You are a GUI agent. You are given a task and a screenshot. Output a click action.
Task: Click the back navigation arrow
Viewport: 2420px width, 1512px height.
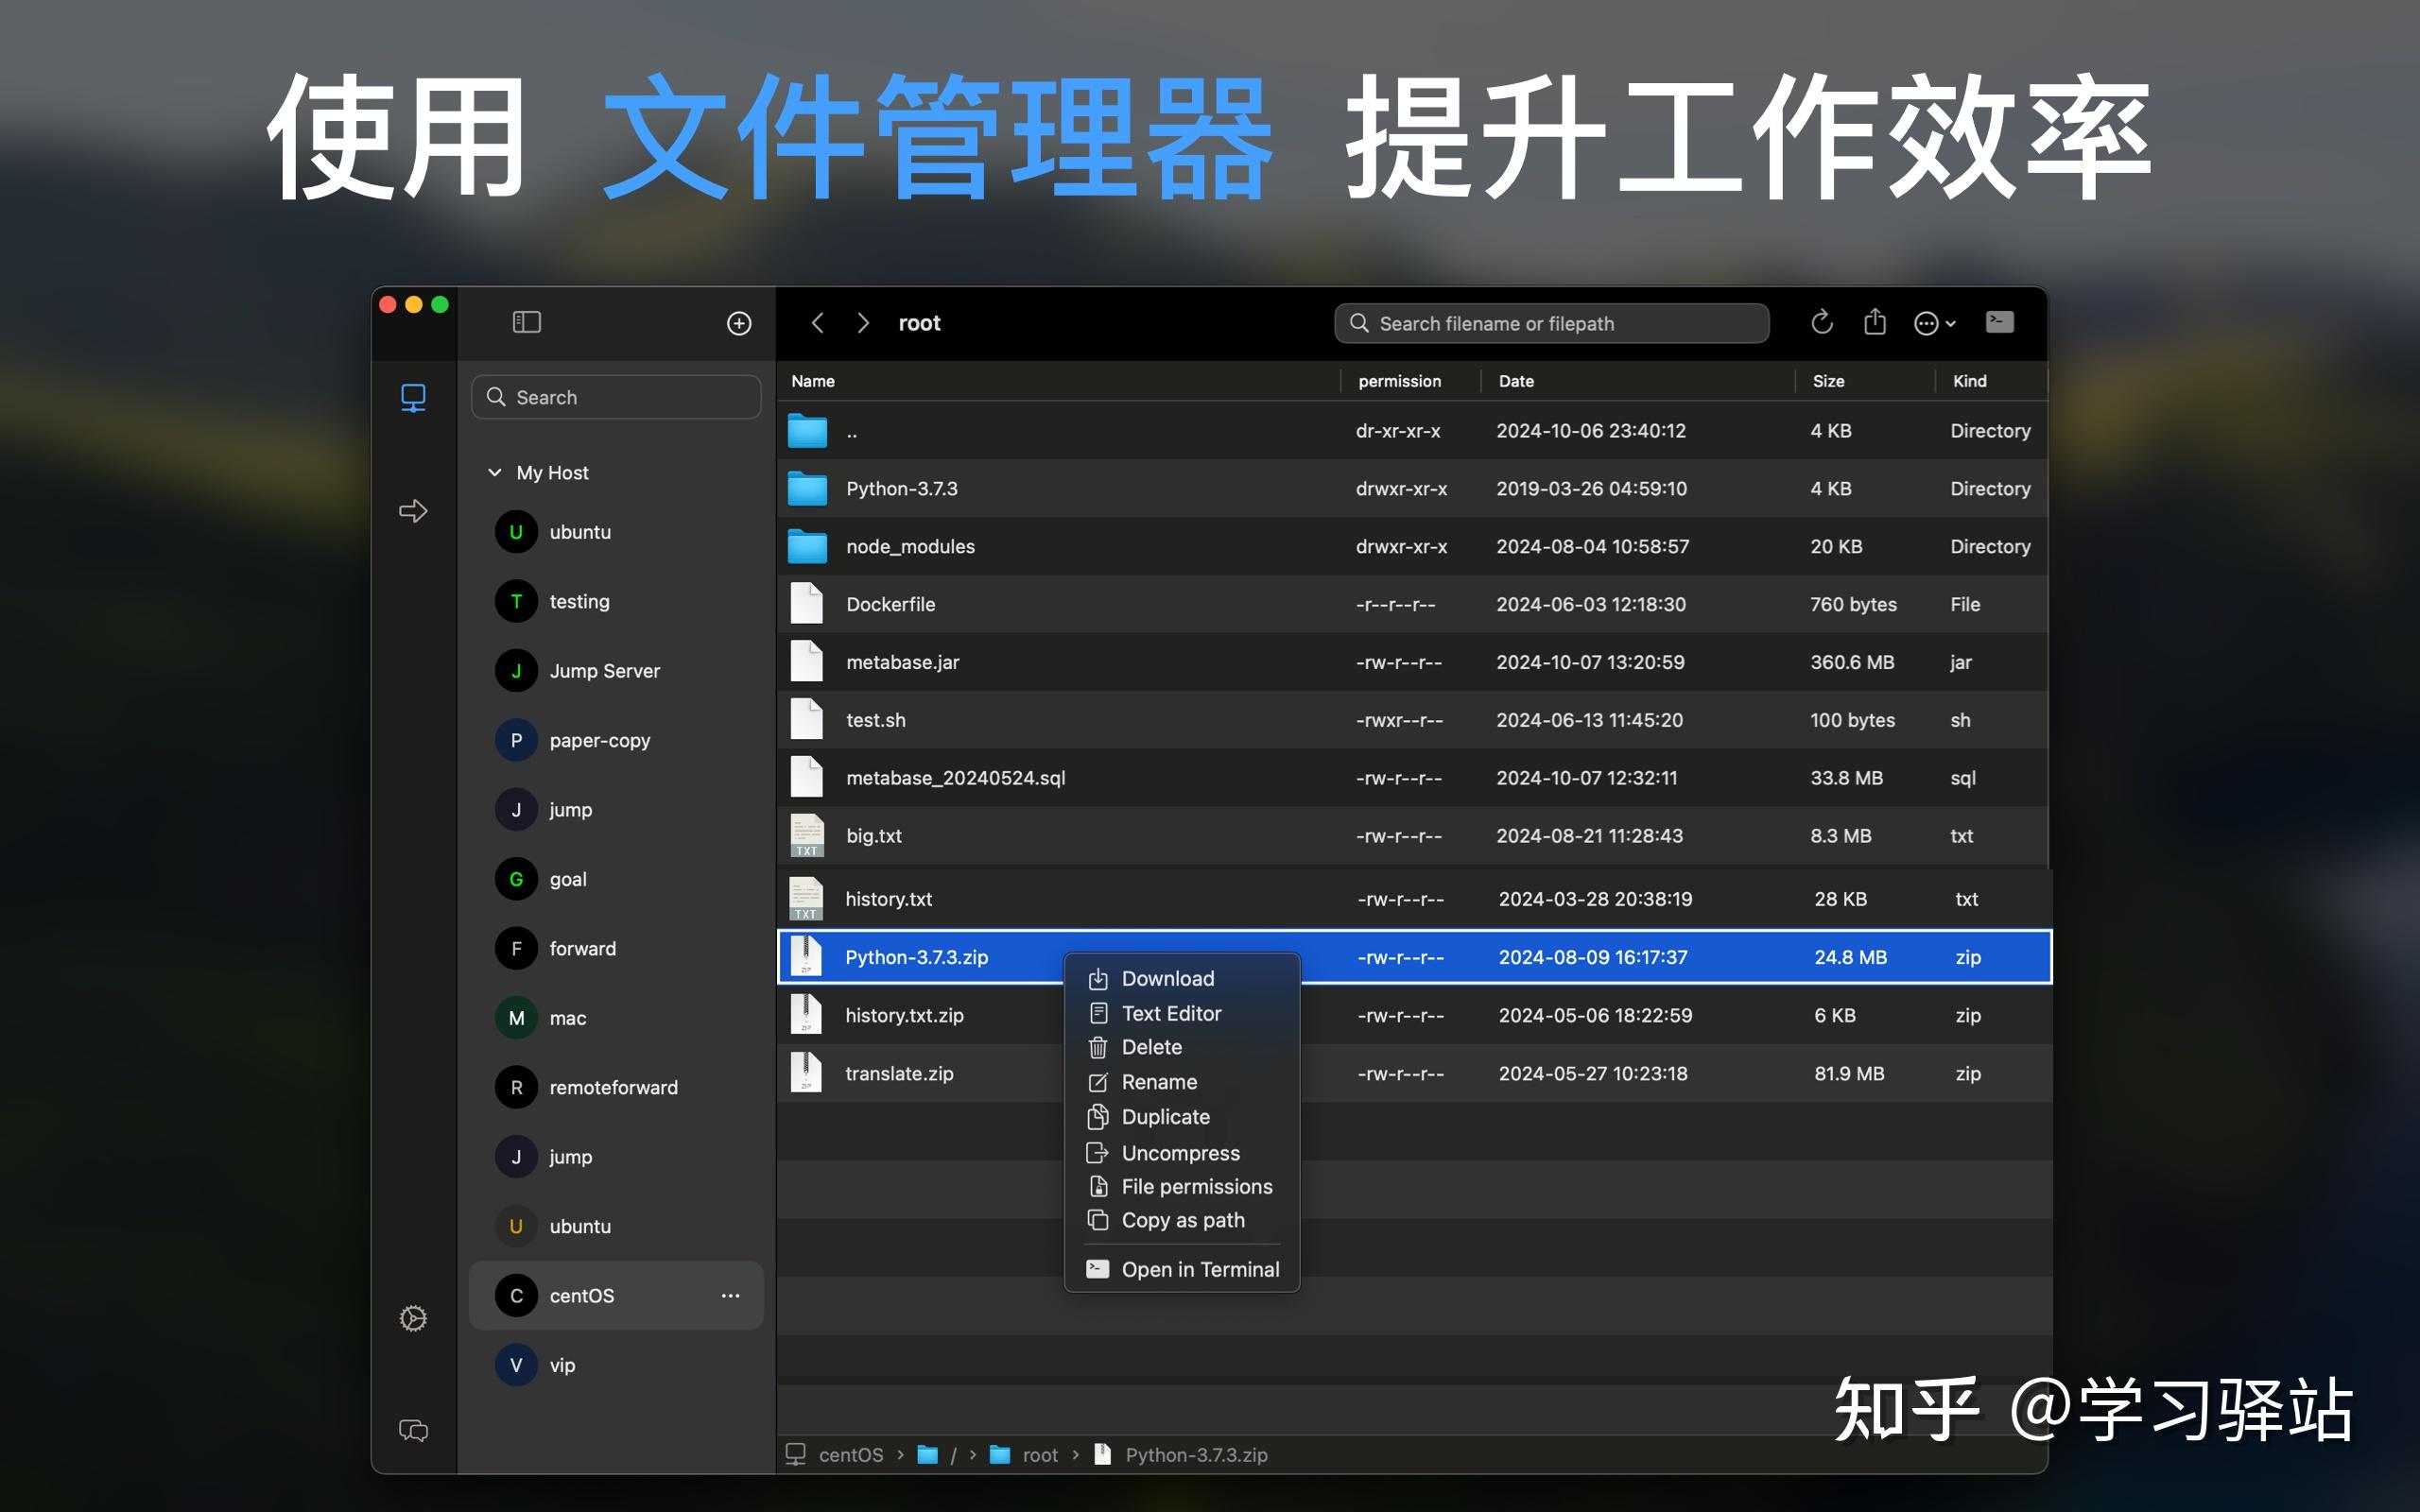click(818, 322)
